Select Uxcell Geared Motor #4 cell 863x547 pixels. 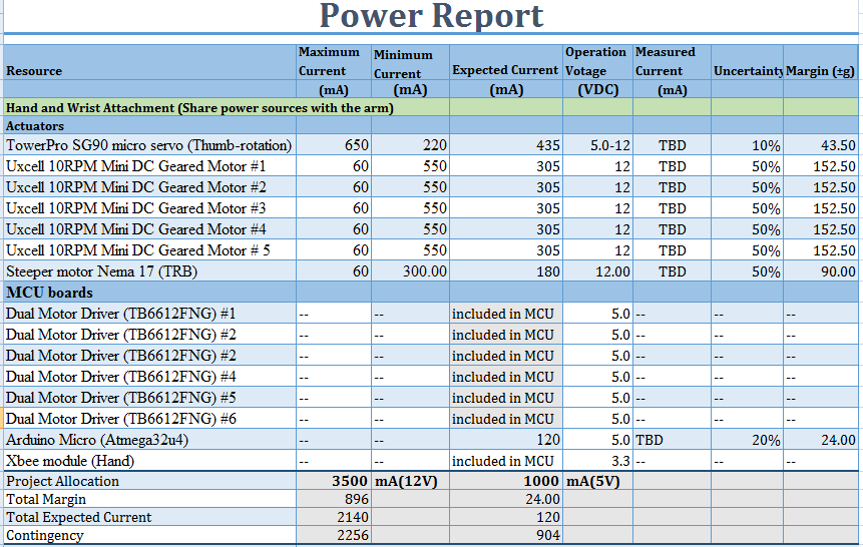pyautogui.click(x=150, y=229)
